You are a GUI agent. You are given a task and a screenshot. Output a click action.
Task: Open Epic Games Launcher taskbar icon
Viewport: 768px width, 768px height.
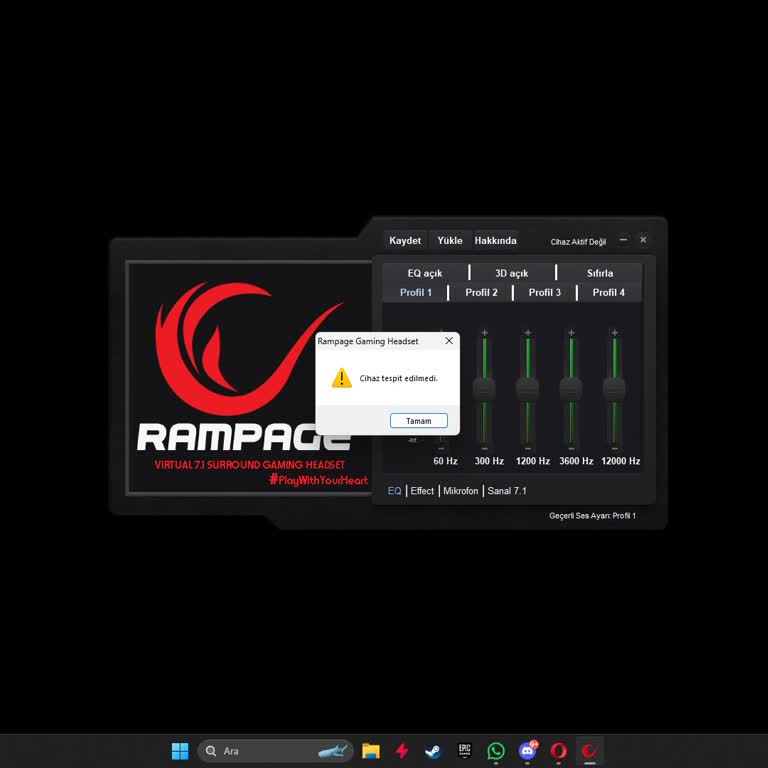coord(464,750)
